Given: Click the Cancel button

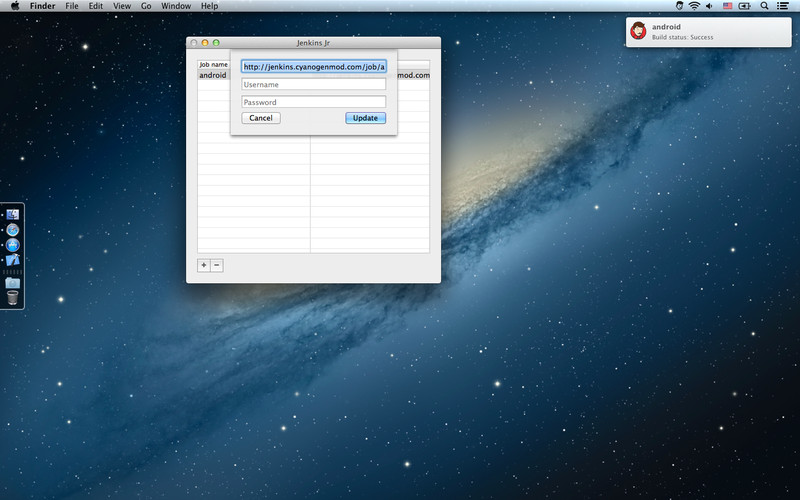Looking at the screenshot, I should click(x=261, y=118).
